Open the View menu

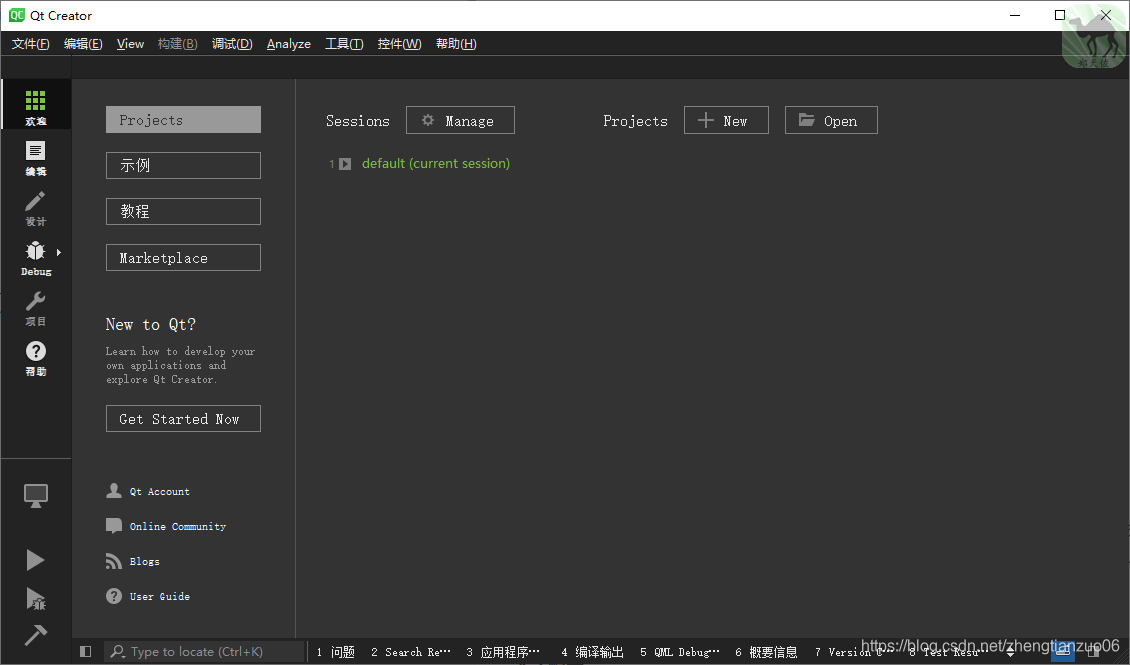coord(130,44)
